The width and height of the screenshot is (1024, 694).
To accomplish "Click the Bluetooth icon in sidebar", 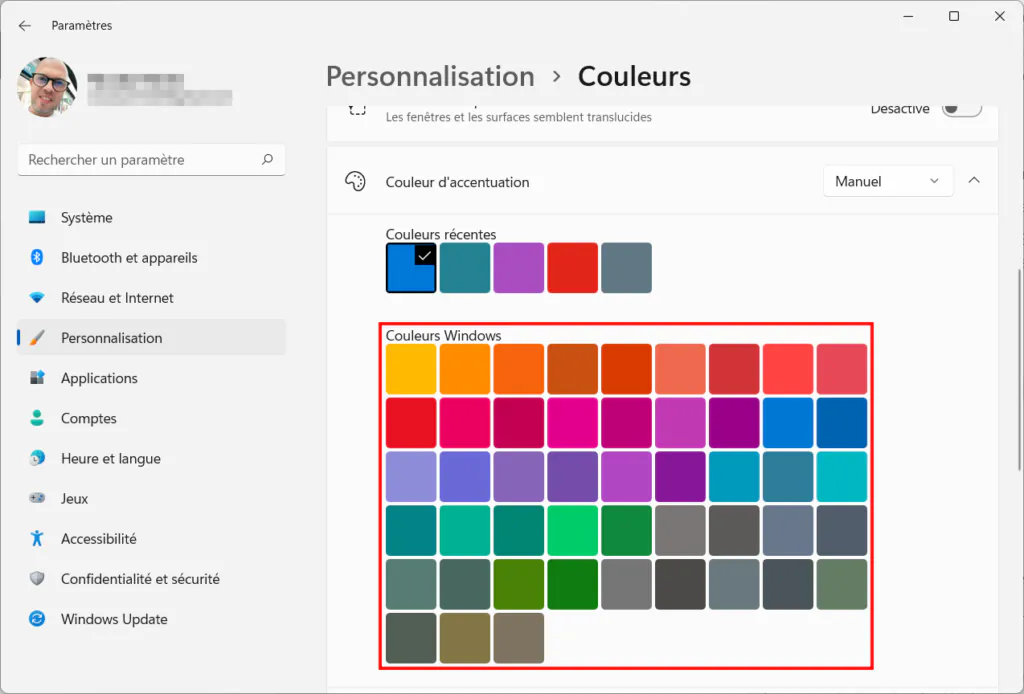I will pyautogui.click(x=37, y=257).
